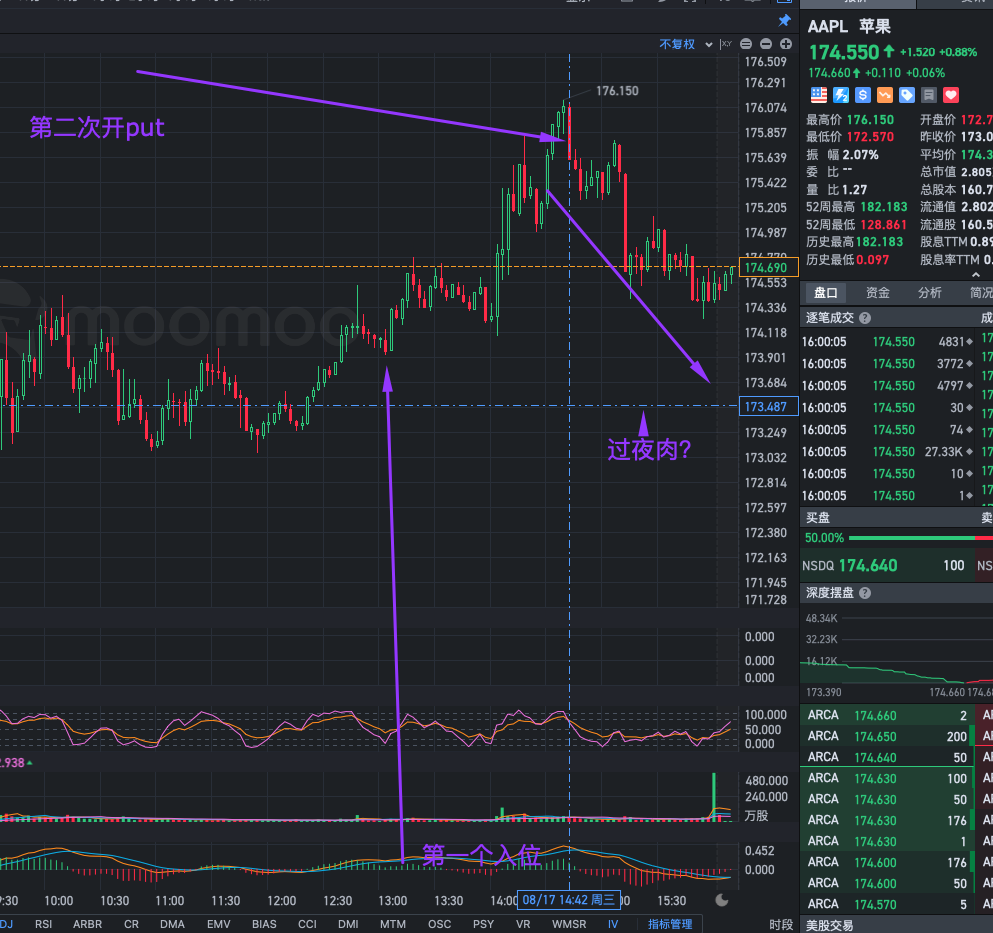993x933 pixels.
Task: Click the AAPL 苹果 stock title
Action: 849,26
